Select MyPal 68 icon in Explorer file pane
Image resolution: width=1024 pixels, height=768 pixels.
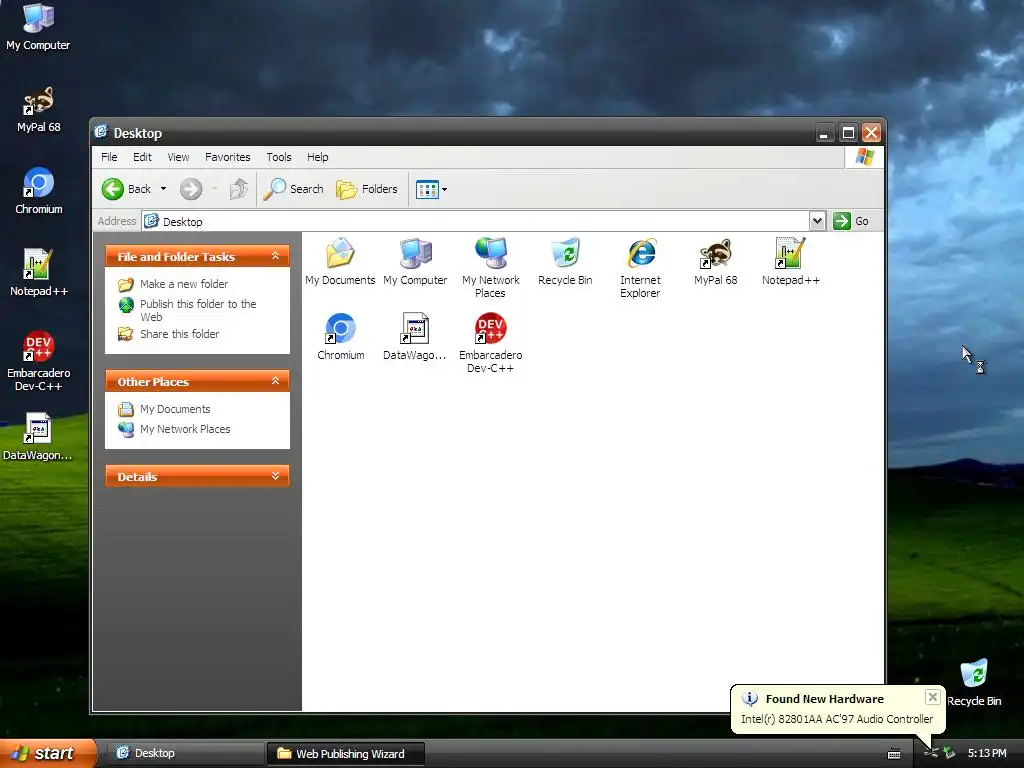pyautogui.click(x=716, y=262)
